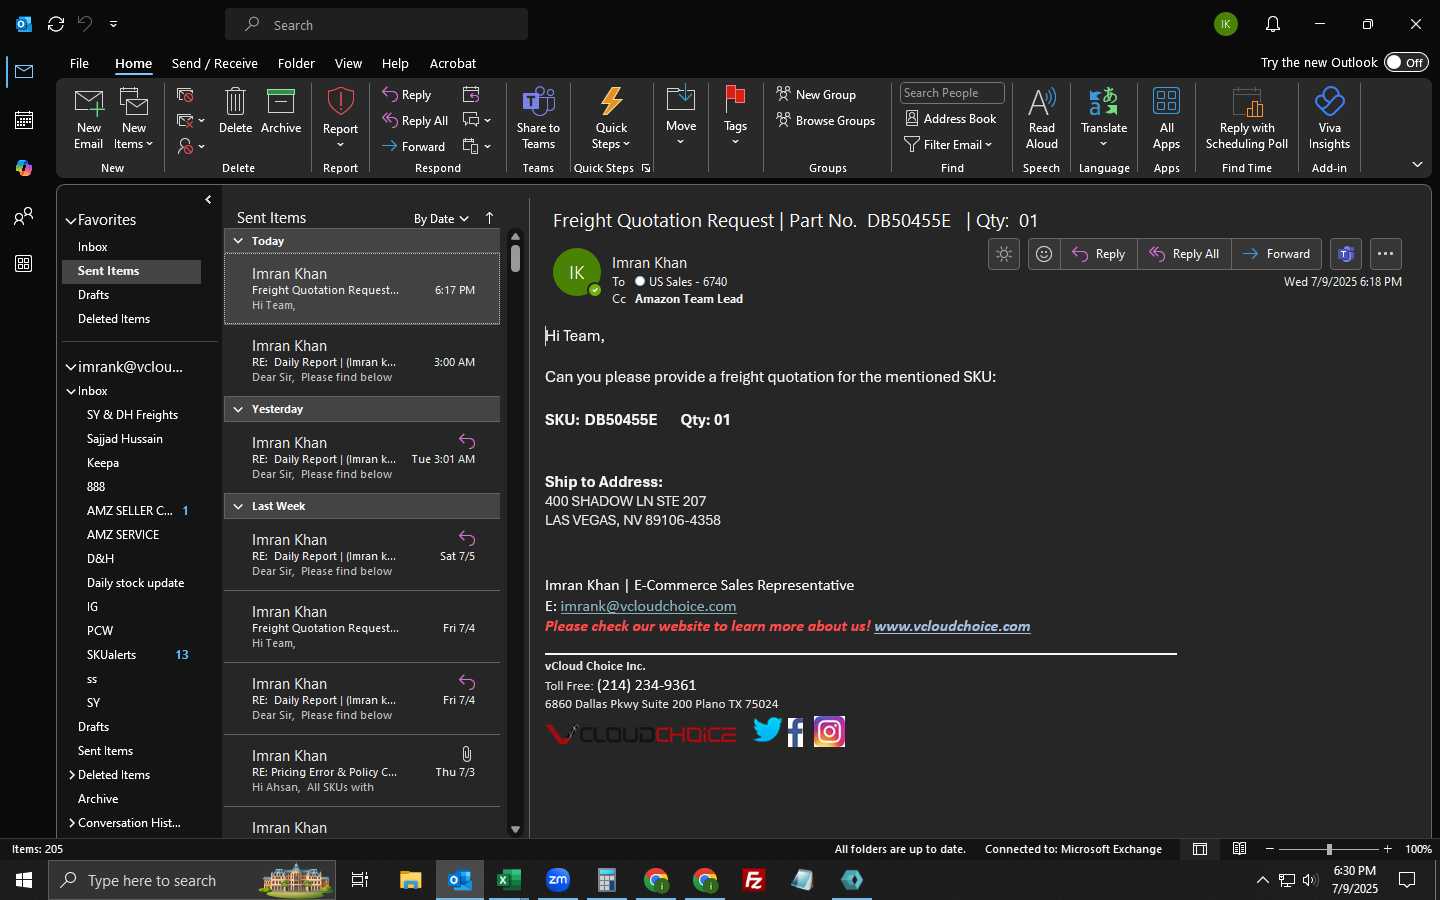Archive the selected email

pos(281,111)
